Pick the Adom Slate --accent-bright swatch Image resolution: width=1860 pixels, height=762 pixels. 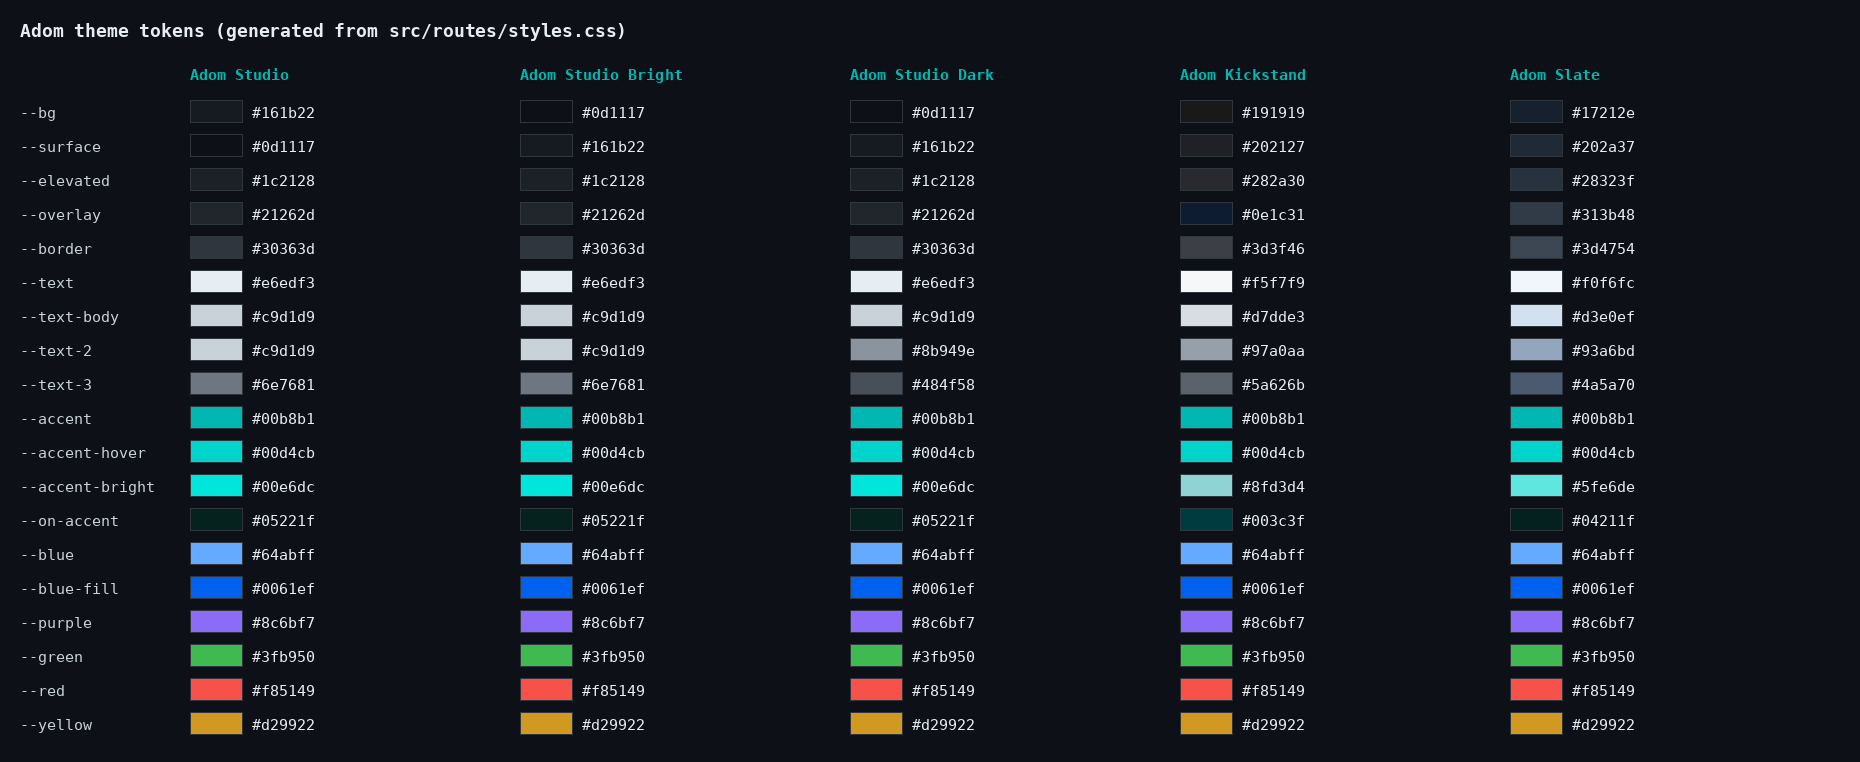[1536, 486]
